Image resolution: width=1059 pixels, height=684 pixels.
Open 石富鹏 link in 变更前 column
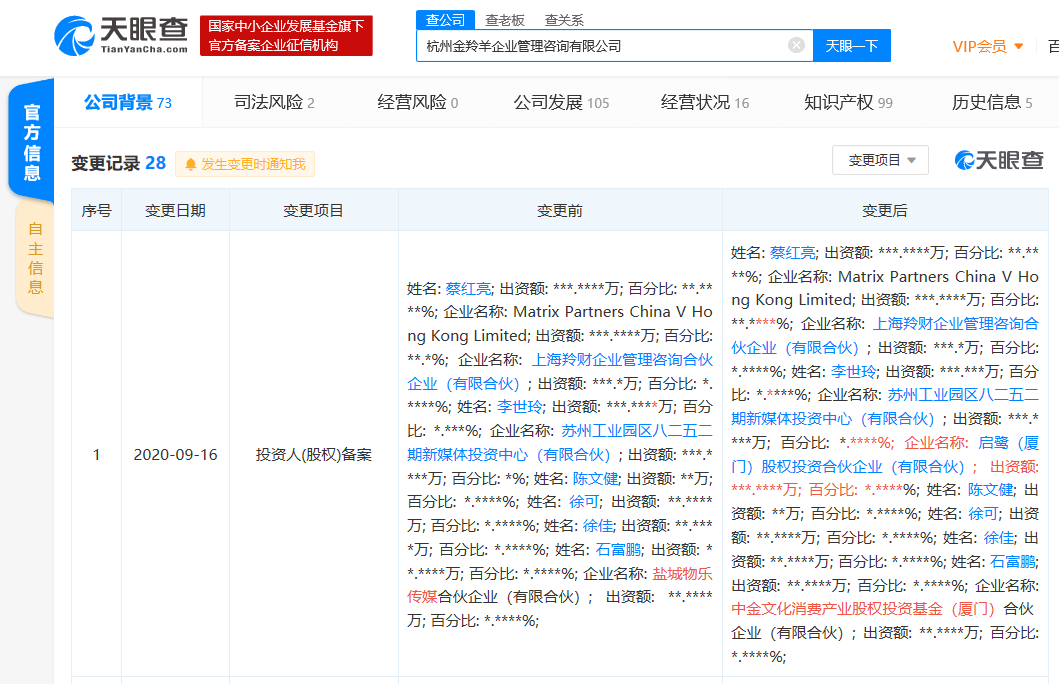[x=619, y=550]
